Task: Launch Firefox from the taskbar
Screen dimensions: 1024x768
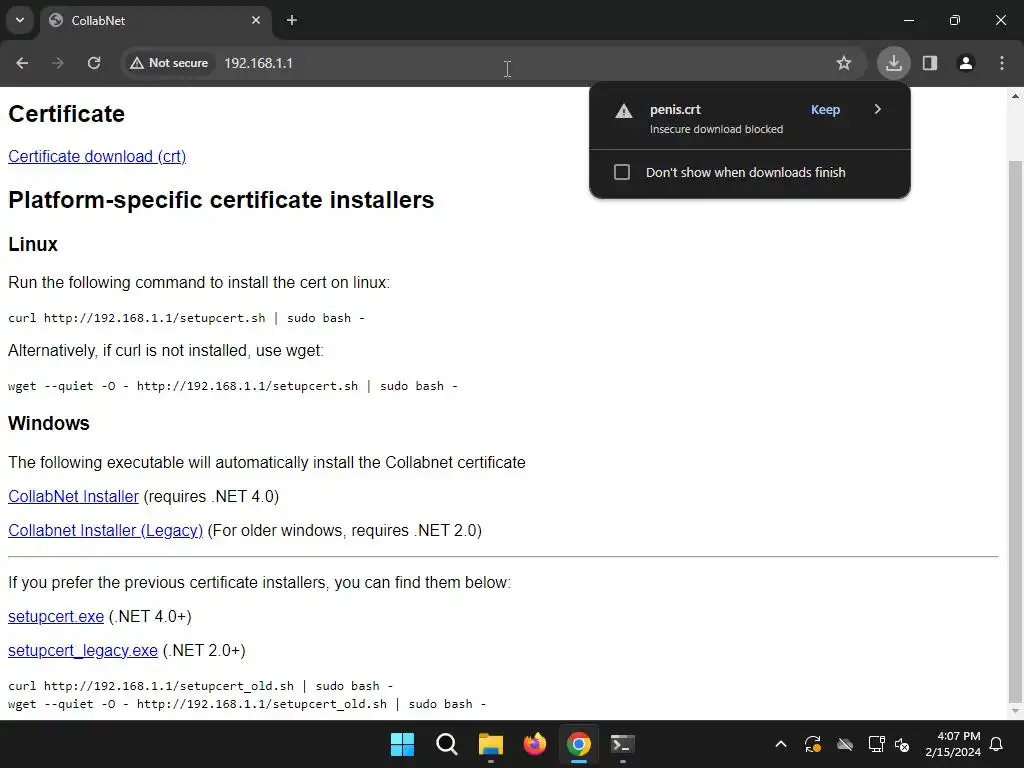Action: pos(535,744)
